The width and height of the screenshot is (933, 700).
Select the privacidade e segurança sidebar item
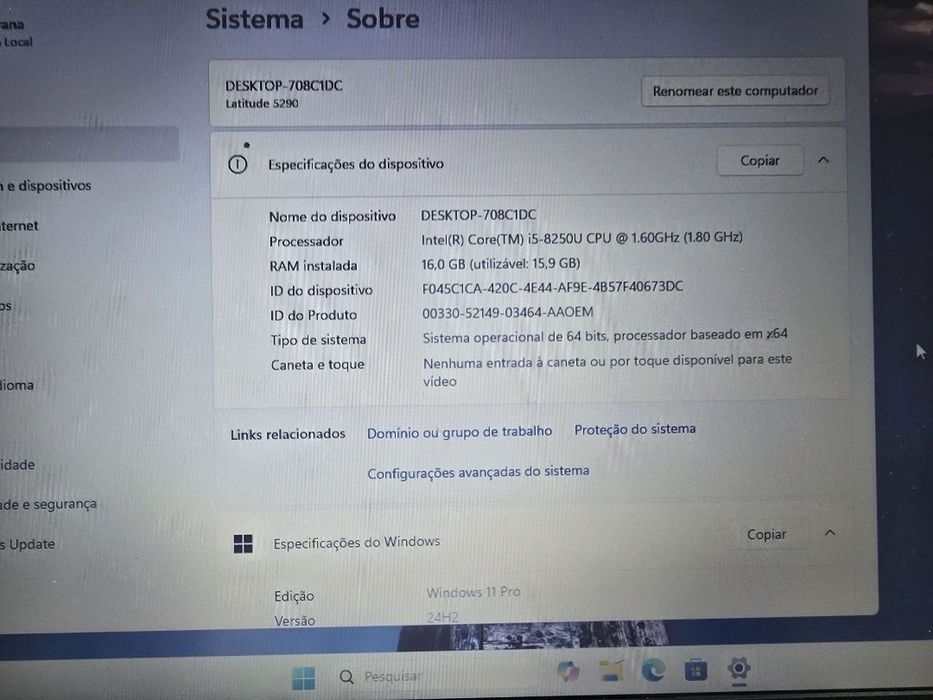coord(48,504)
